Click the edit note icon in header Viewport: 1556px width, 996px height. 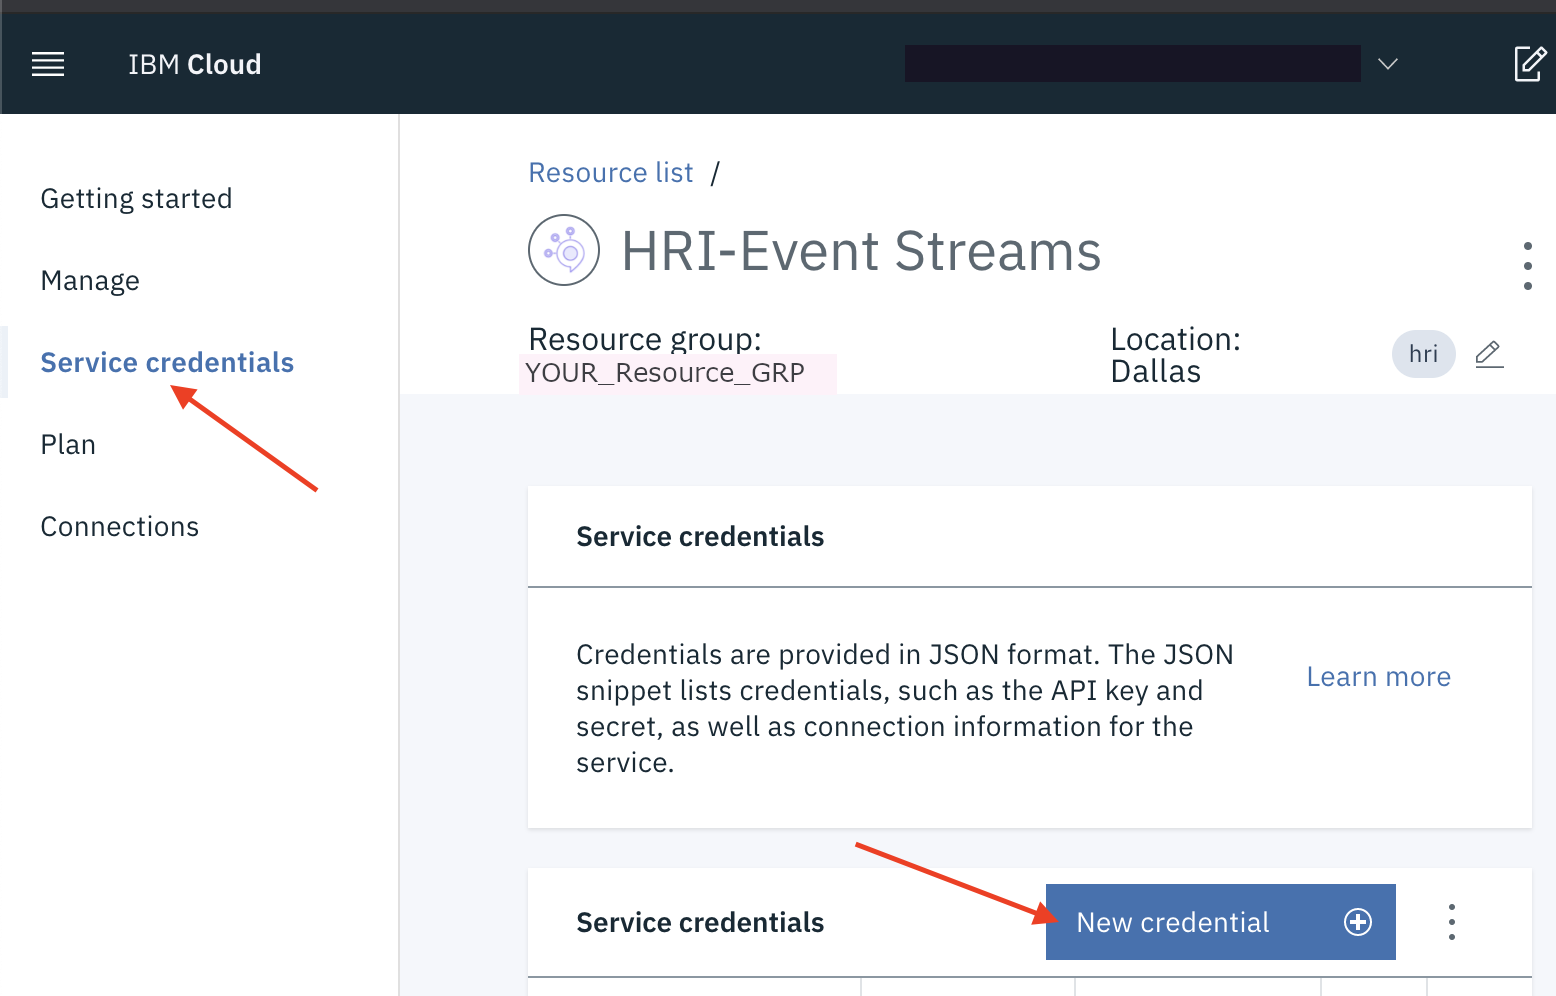tap(1530, 63)
